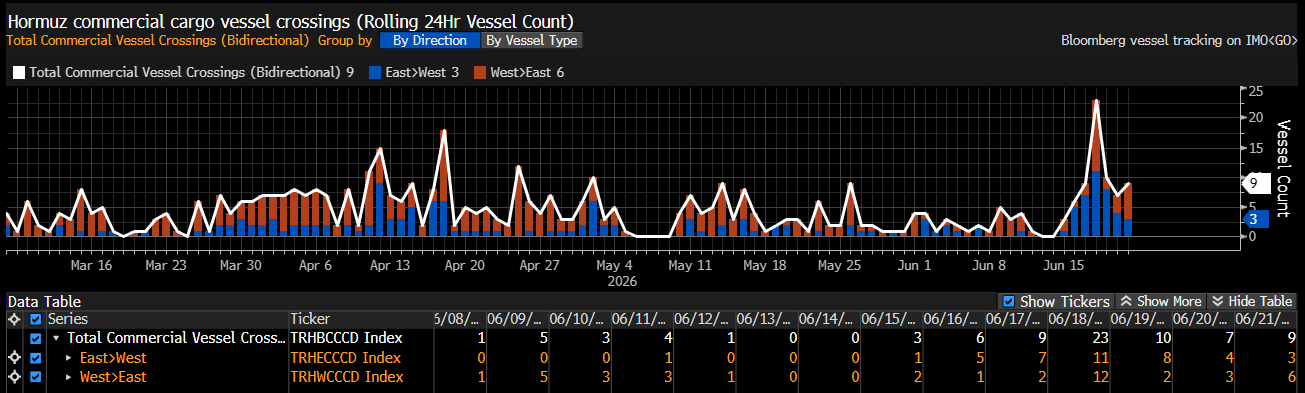This screenshot has height=393, width=1305.
Task: Expand the West>East series row
Action: coord(69,377)
